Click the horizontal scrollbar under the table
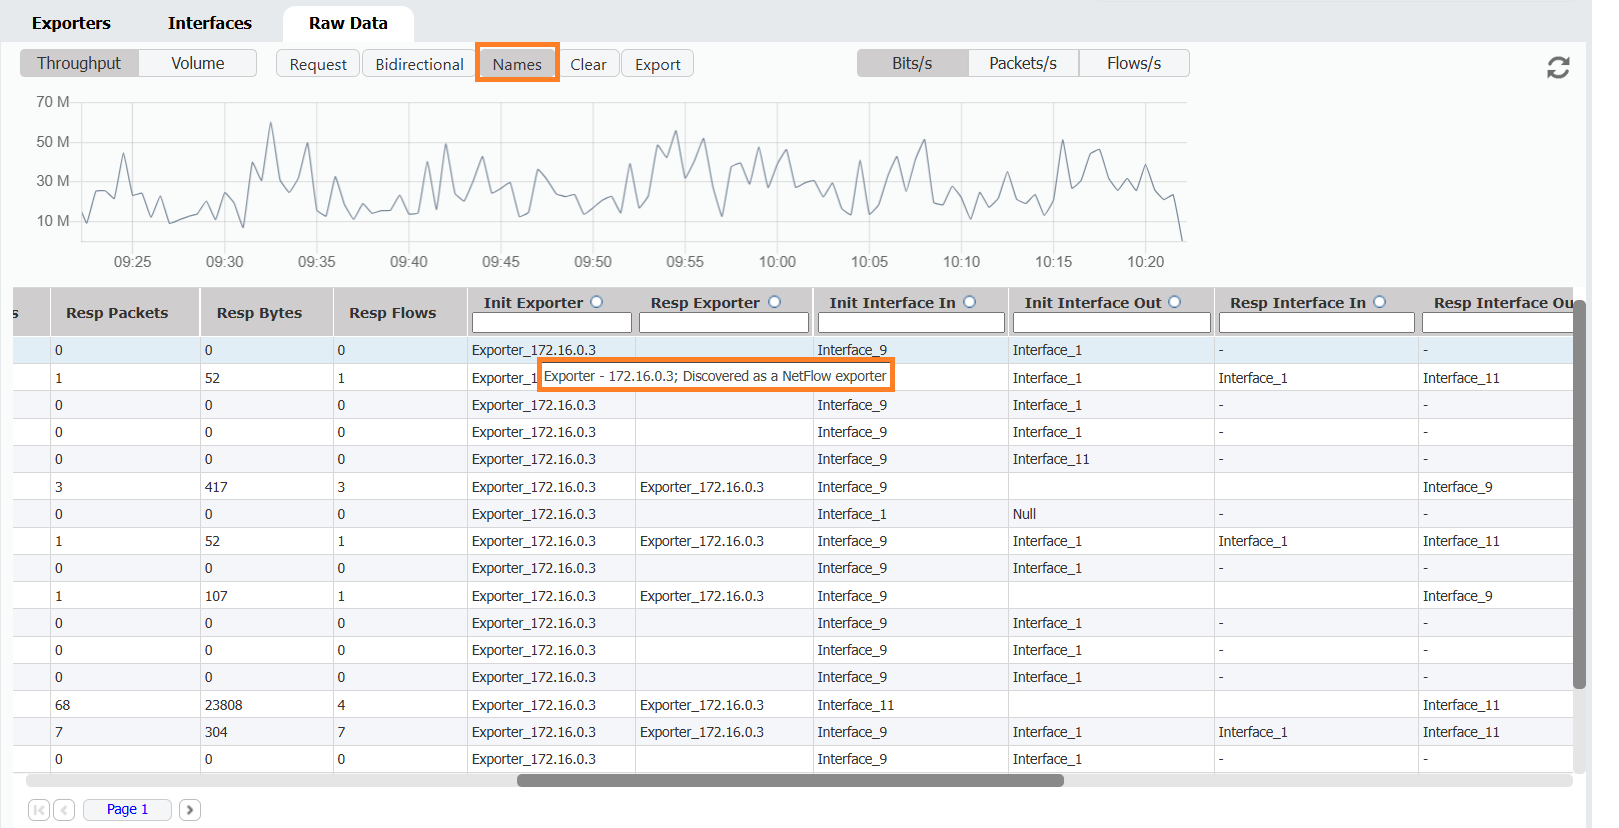The image size is (1619, 828). pyautogui.click(x=790, y=780)
